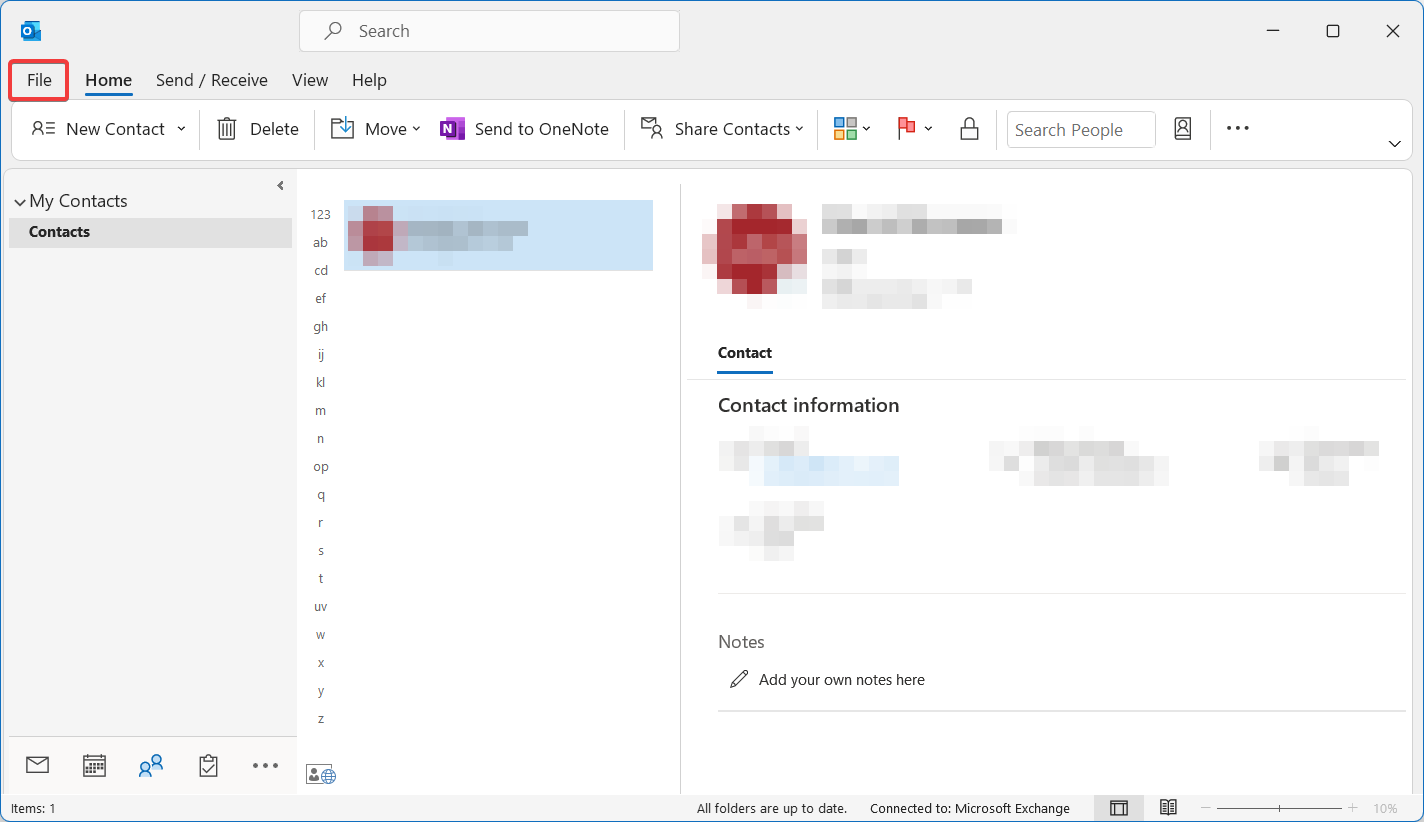
Task: Open the File menu
Action: click(39, 80)
